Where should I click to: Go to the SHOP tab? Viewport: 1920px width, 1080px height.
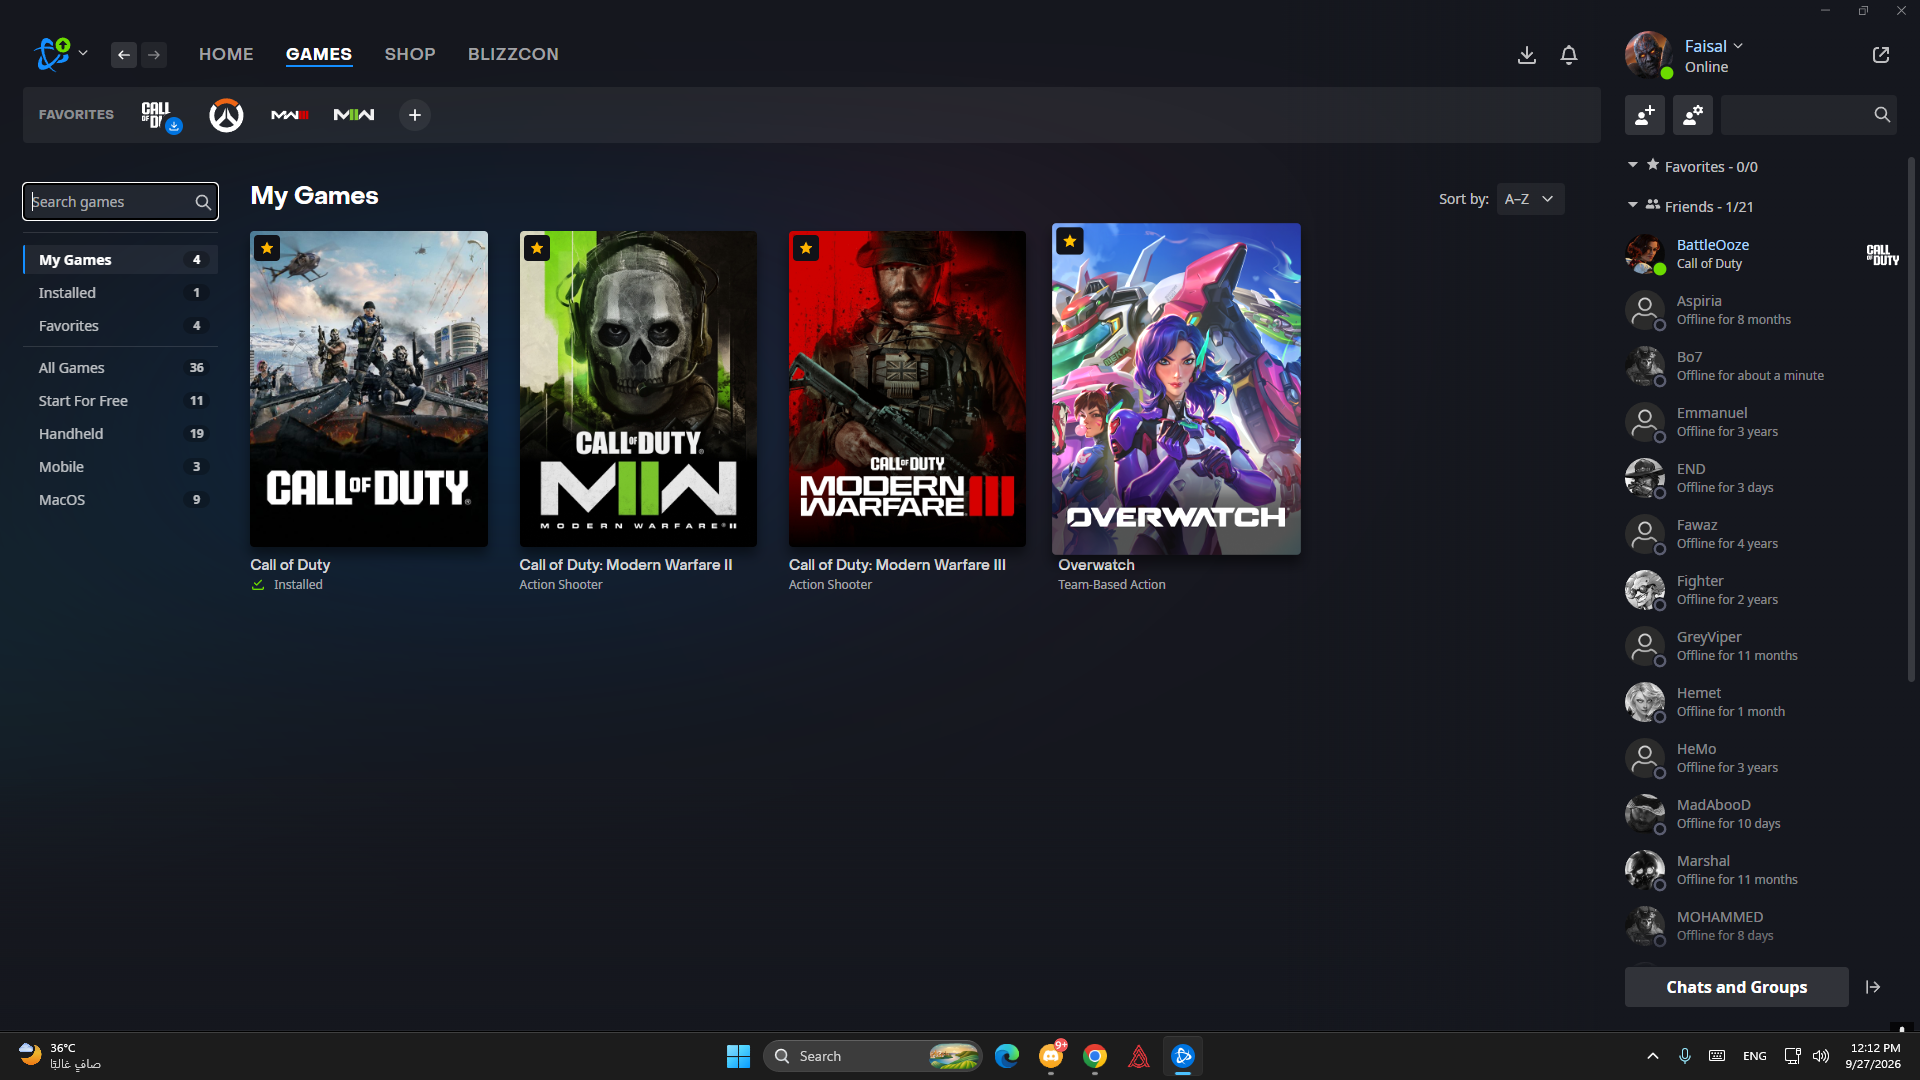(410, 54)
